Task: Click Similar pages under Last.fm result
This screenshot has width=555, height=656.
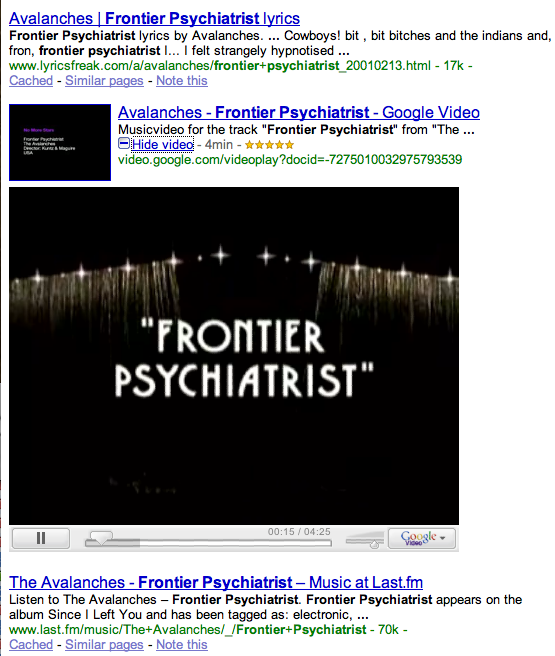Action: 104,644
